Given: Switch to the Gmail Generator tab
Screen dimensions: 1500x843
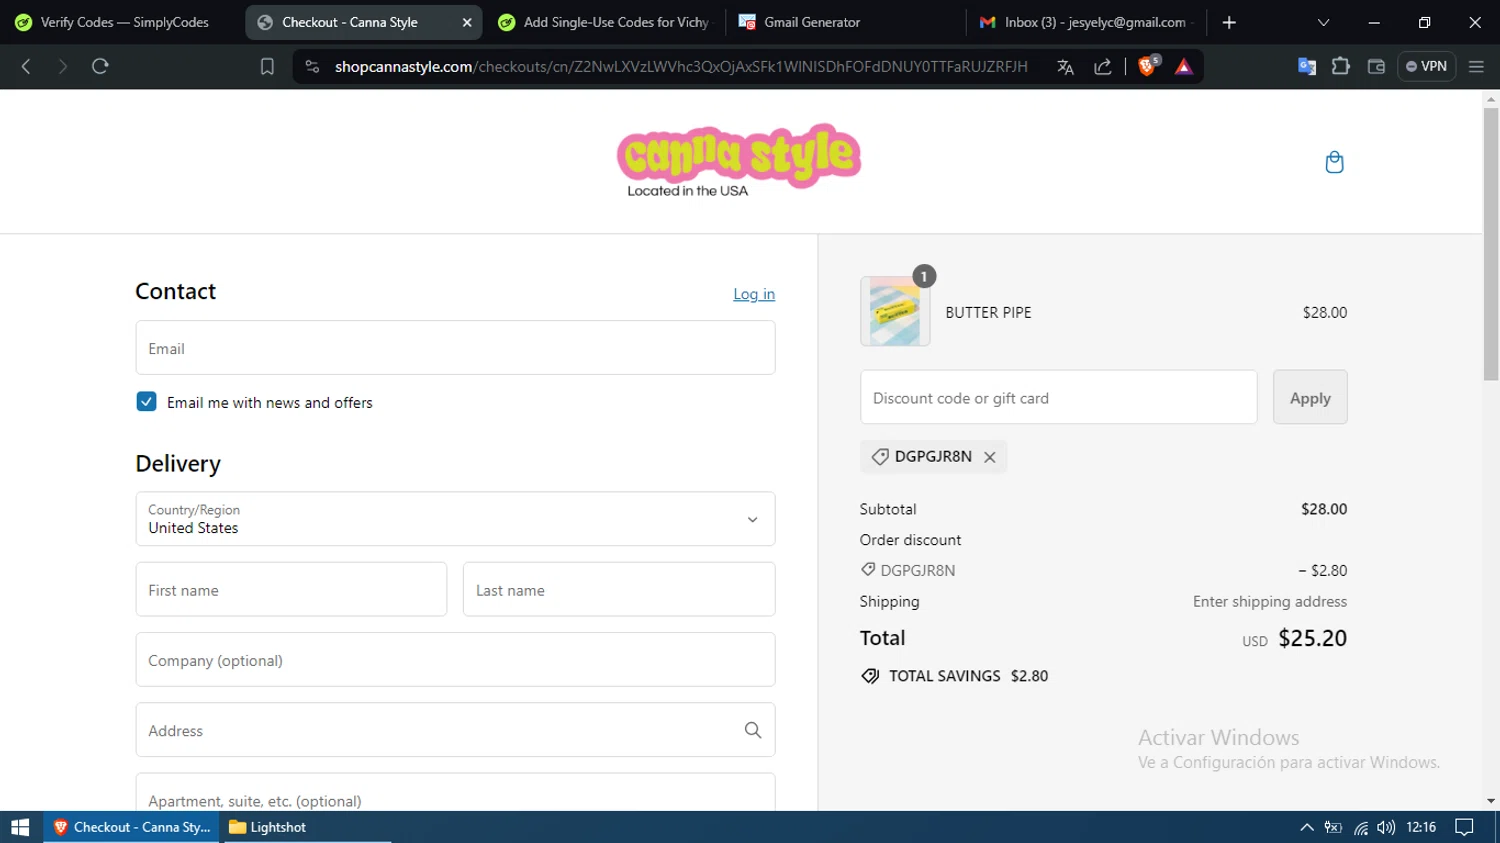Looking at the screenshot, I should [x=844, y=22].
